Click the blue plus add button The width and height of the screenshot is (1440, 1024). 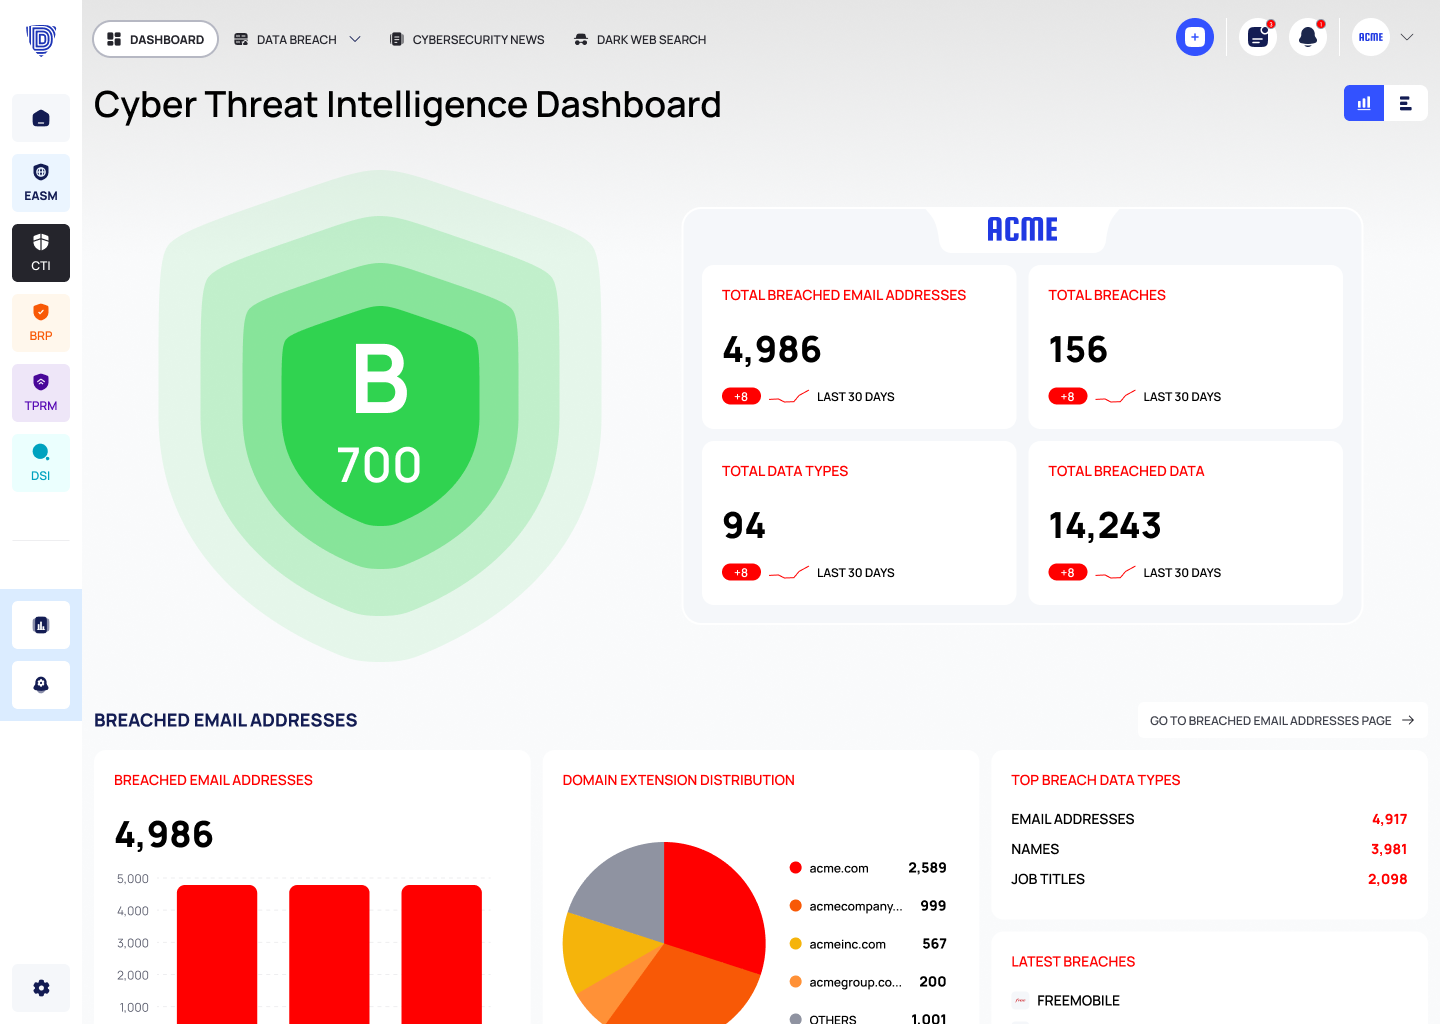(1194, 37)
